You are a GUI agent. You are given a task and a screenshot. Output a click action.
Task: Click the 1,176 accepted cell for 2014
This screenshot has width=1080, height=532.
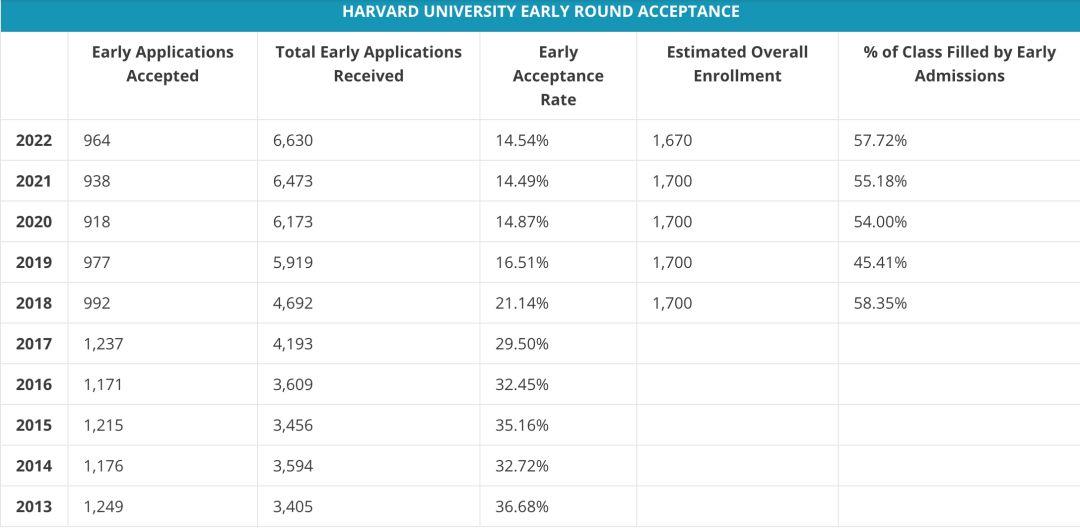click(x=103, y=466)
